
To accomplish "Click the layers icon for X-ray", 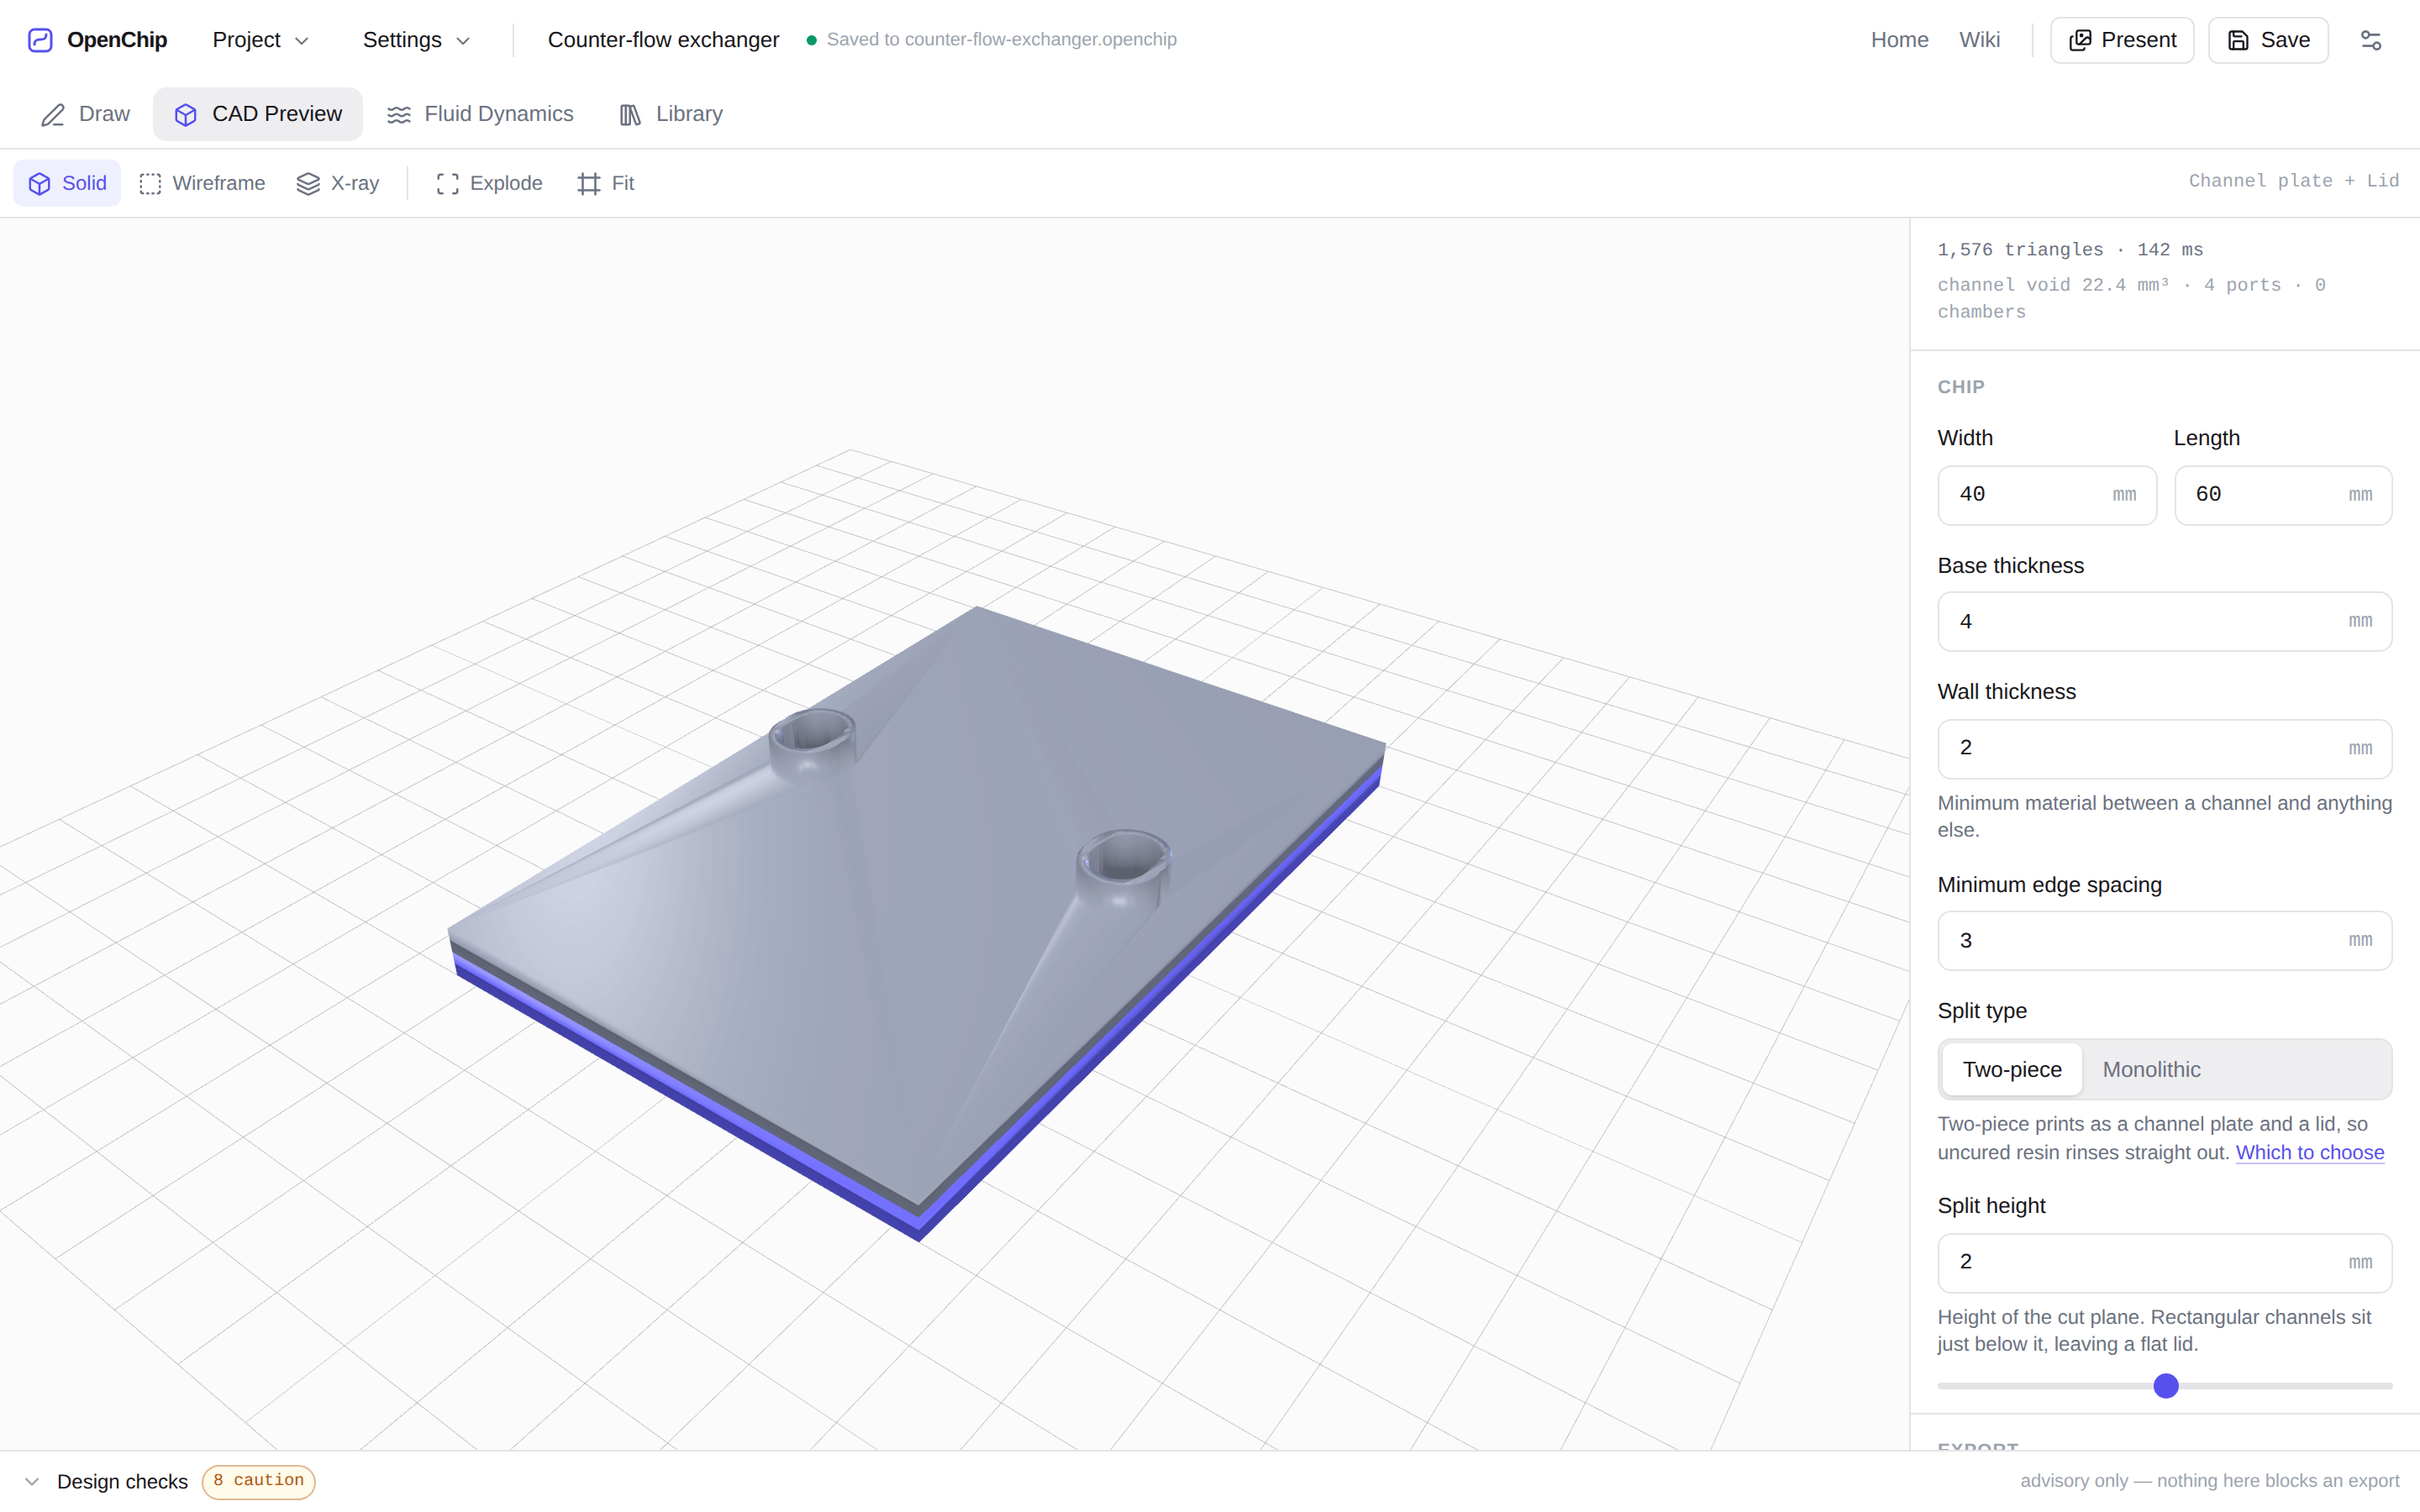I will (x=308, y=184).
